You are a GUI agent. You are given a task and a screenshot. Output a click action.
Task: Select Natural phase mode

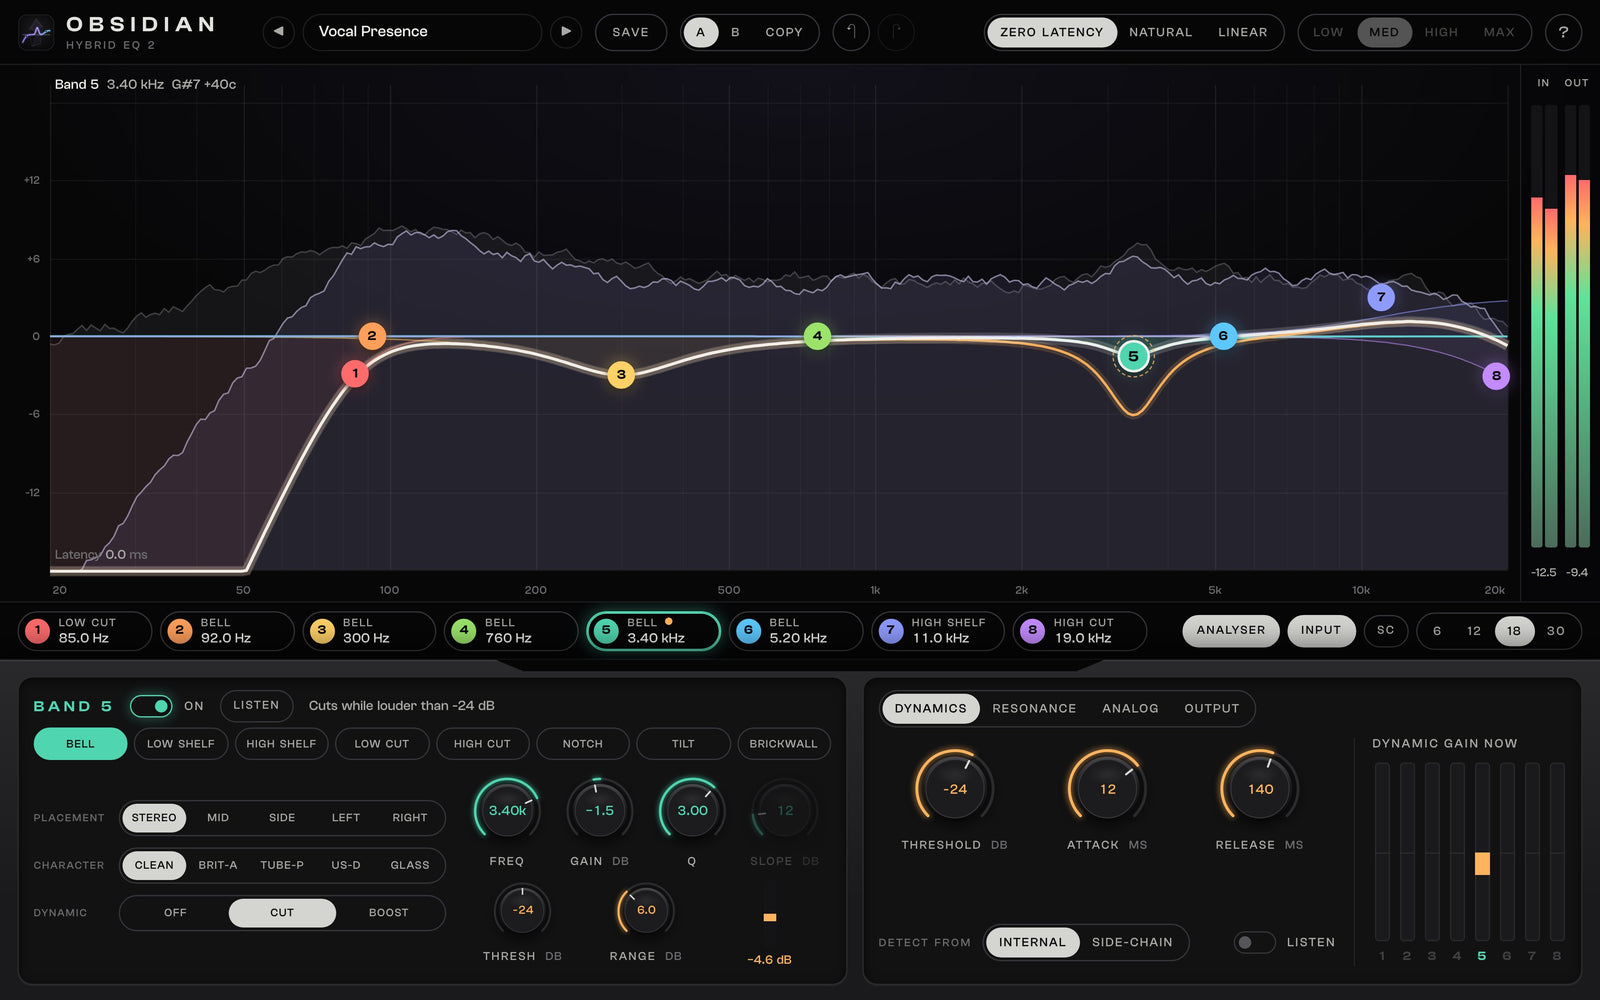pos(1160,32)
